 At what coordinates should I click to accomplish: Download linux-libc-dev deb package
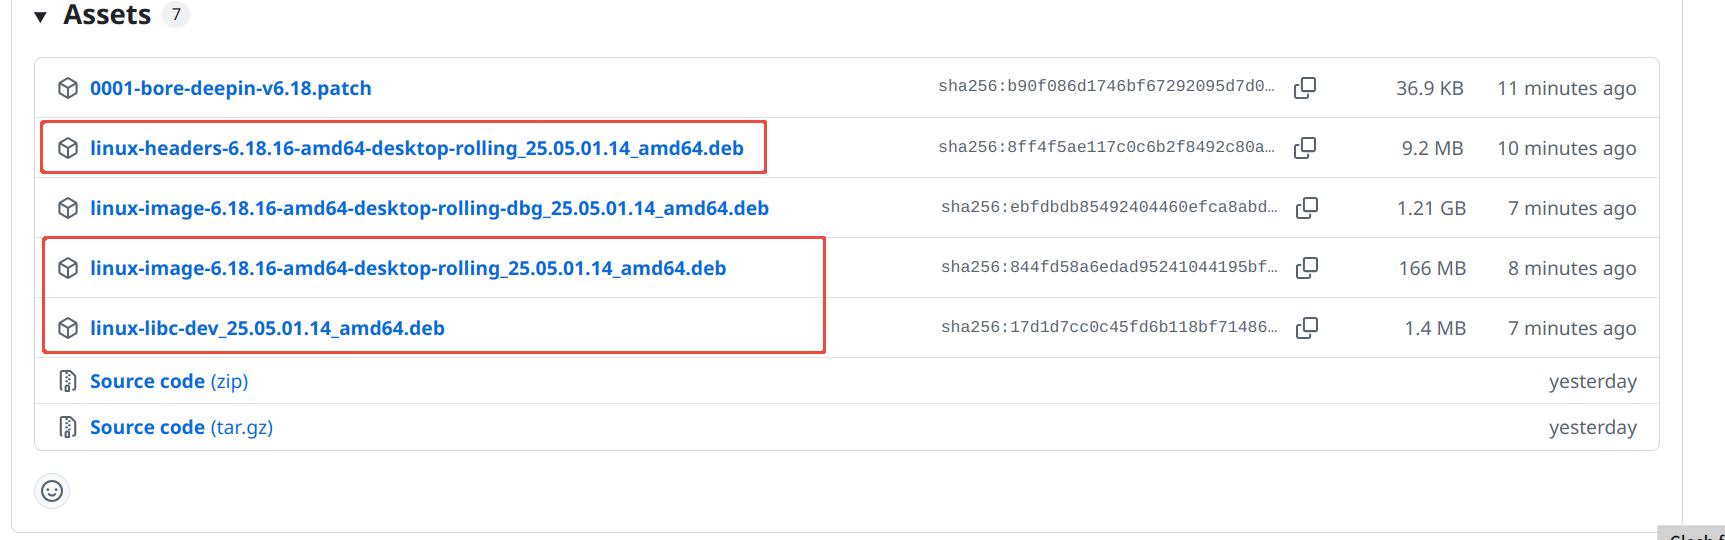[x=267, y=328]
